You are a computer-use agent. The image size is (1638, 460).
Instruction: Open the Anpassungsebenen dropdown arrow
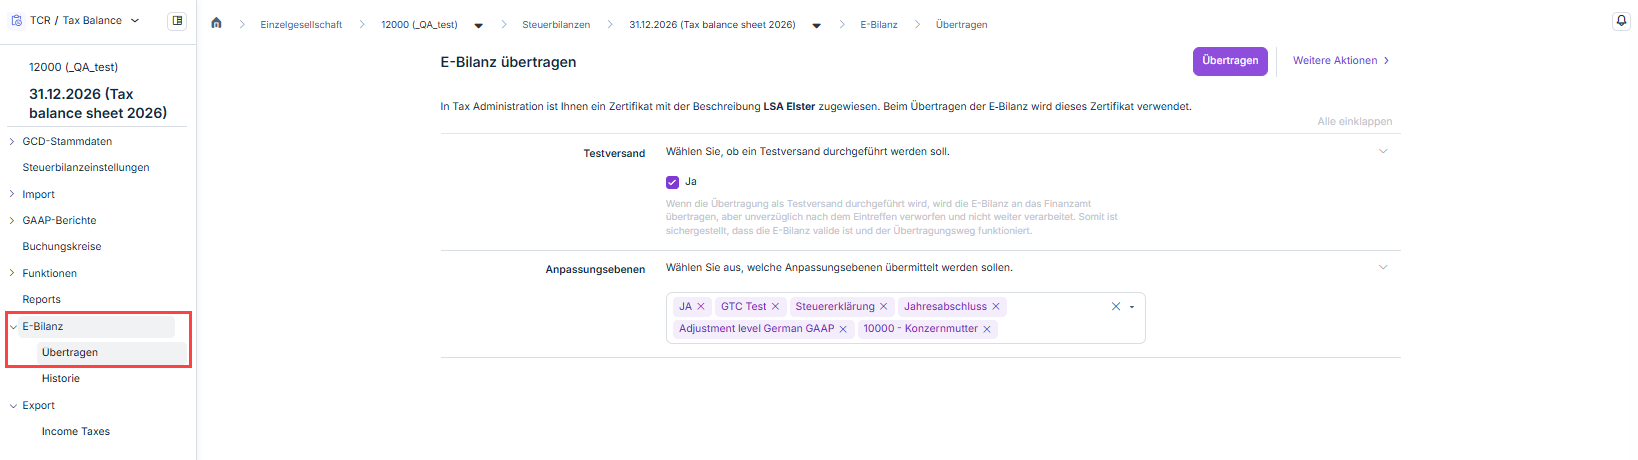(x=1132, y=307)
